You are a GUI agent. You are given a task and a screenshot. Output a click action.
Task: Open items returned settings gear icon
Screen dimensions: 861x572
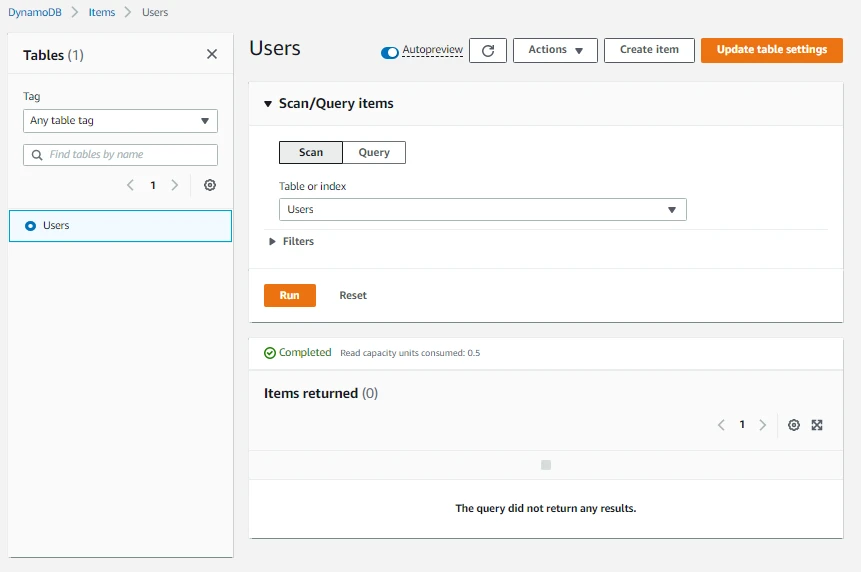tap(794, 425)
